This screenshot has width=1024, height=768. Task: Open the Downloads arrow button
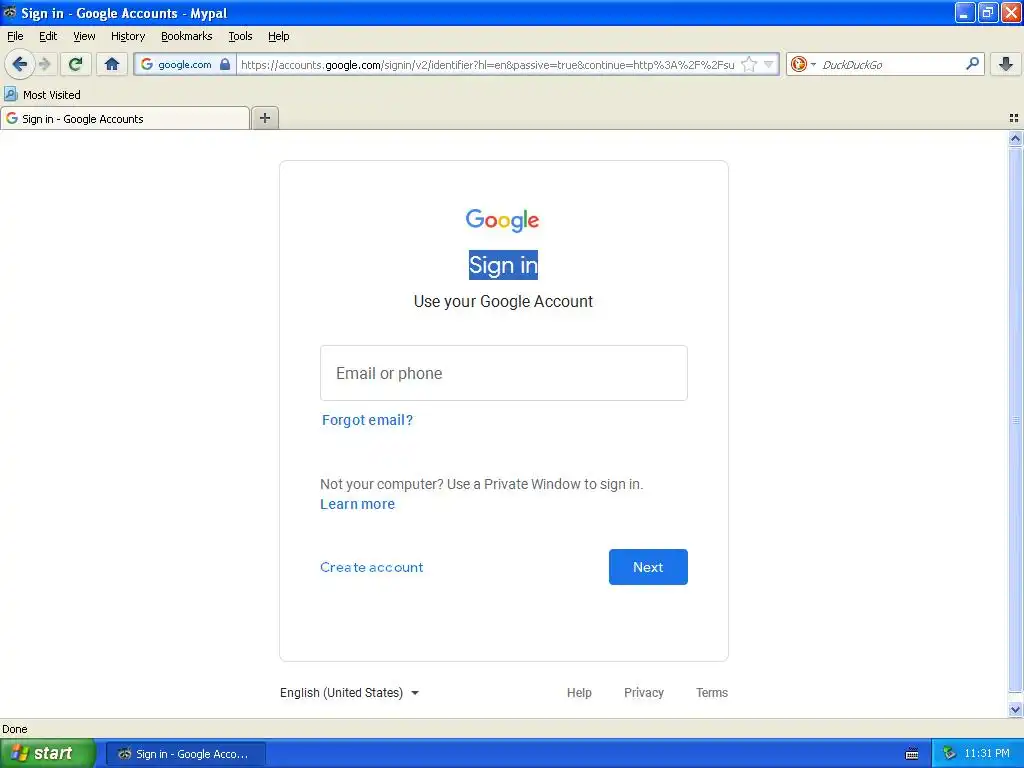click(1006, 64)
